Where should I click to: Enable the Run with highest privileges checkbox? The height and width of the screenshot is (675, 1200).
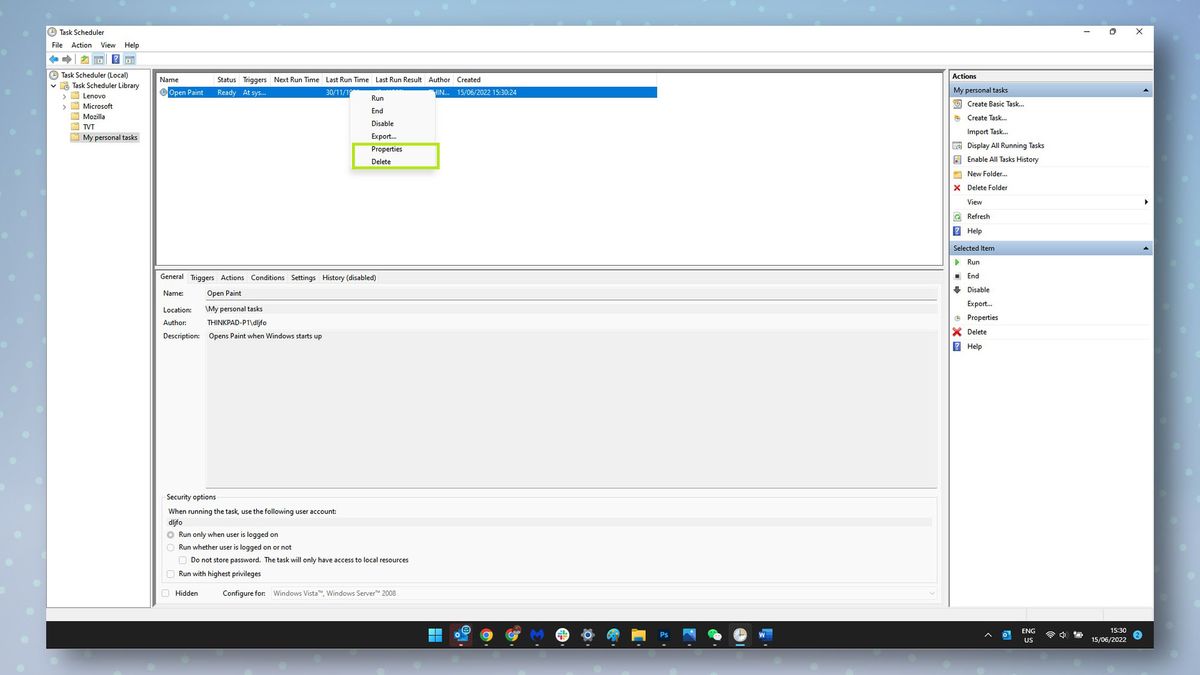[x=170, y=573]
